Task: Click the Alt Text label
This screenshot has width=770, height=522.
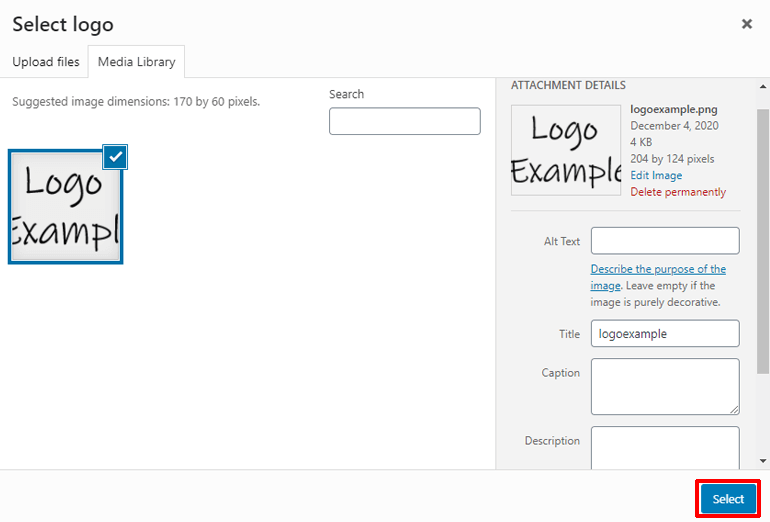Action: click(562, 241)
